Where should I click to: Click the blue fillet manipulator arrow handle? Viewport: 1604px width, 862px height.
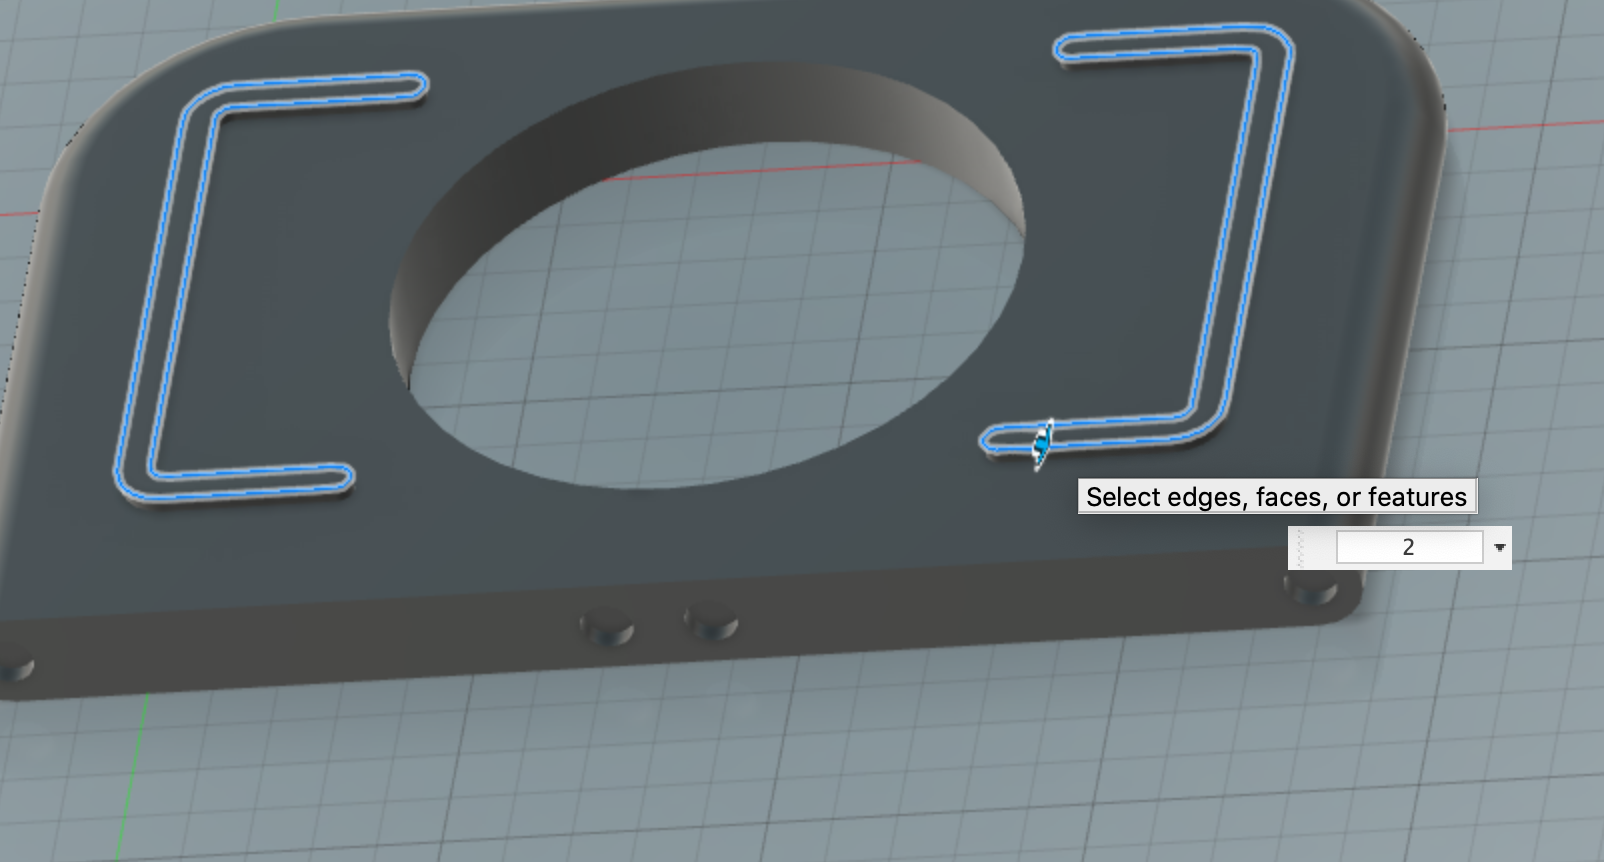pyautogui.click(x=1042, y=445)
